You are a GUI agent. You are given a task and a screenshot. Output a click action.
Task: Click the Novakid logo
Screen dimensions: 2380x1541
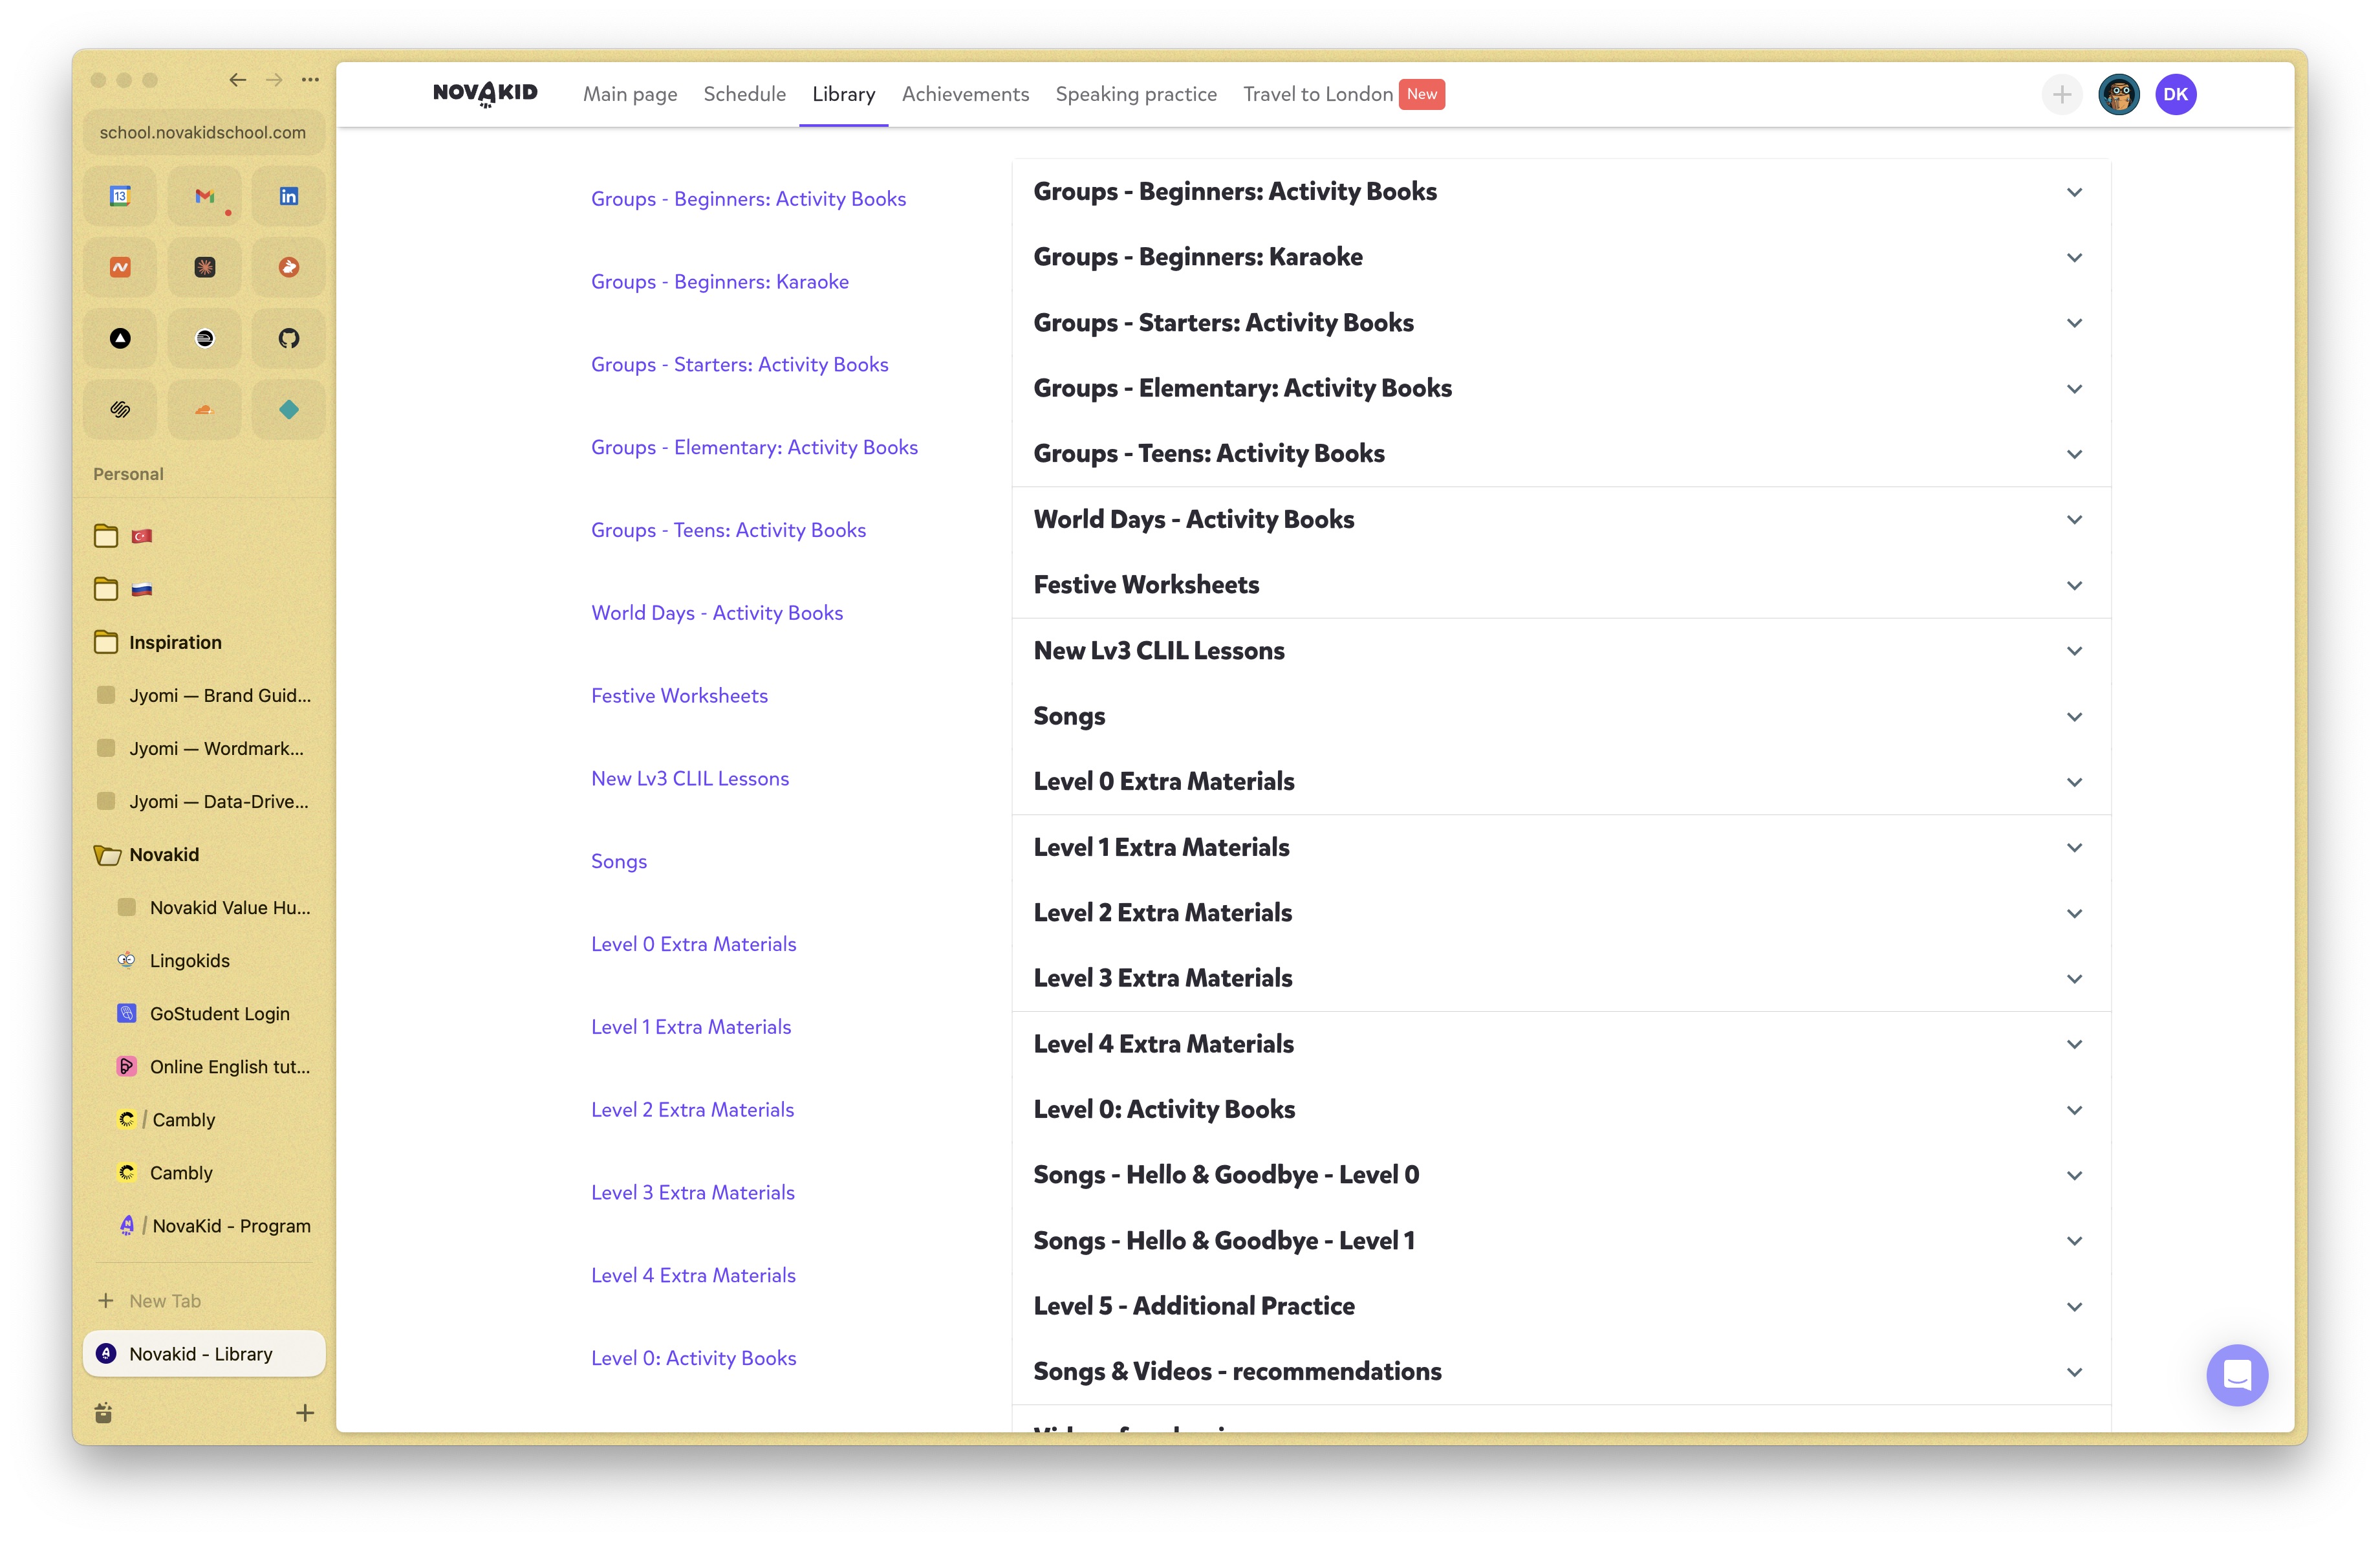tap(485, 94)
